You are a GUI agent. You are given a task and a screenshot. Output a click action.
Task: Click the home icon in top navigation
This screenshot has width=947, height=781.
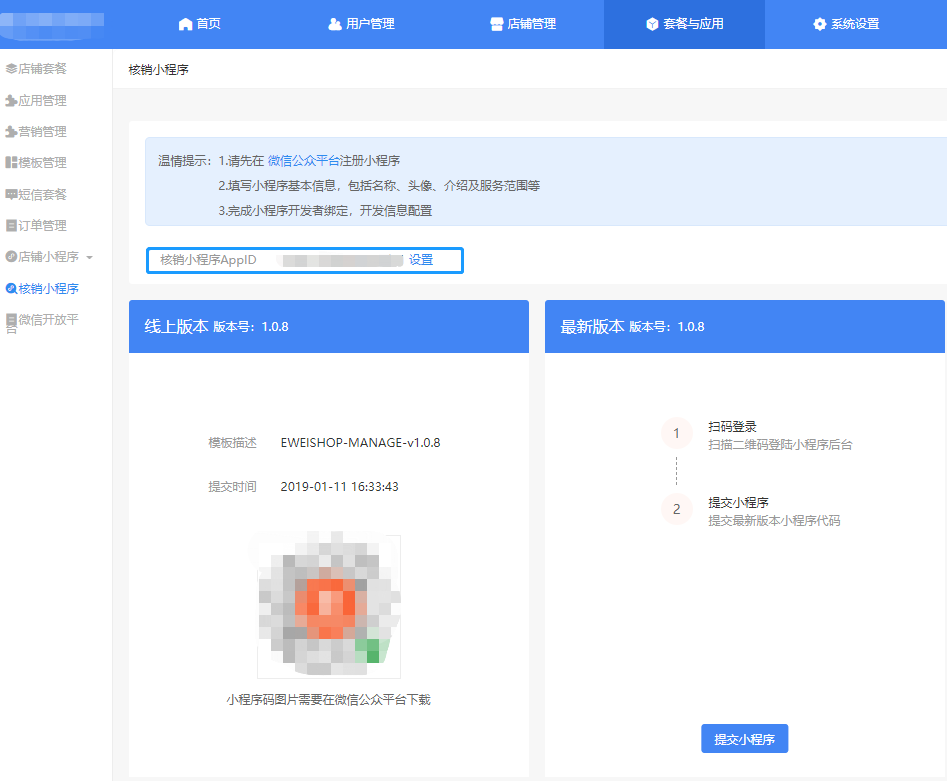(184, 24)
